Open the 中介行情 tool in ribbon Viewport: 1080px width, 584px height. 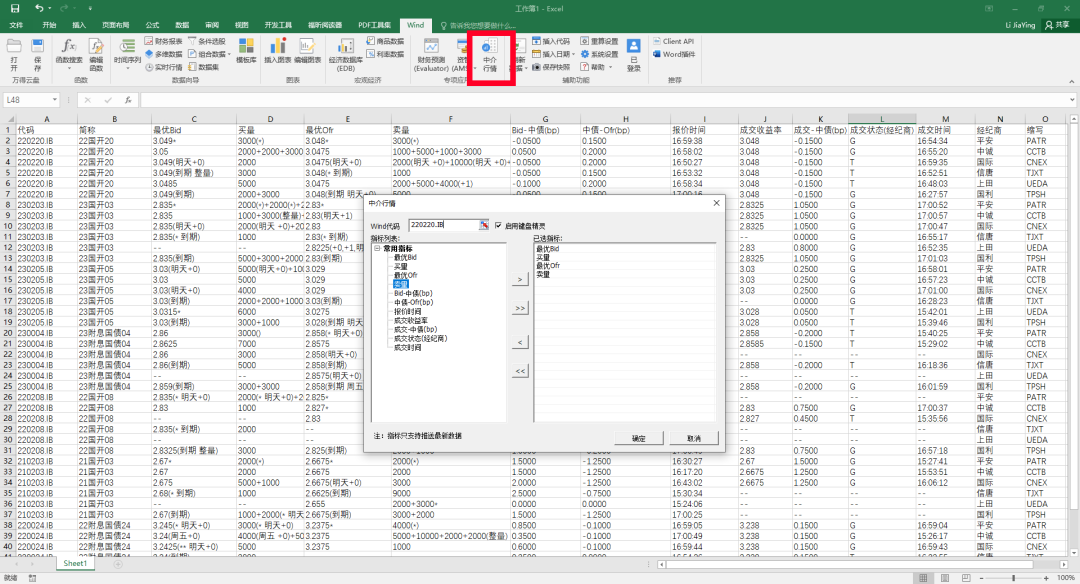(489, 56)
